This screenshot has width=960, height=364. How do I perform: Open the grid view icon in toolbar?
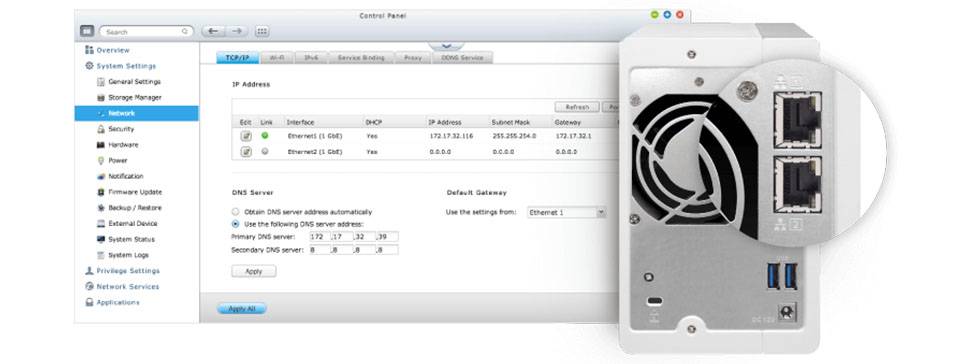click(x=261, y=31)
